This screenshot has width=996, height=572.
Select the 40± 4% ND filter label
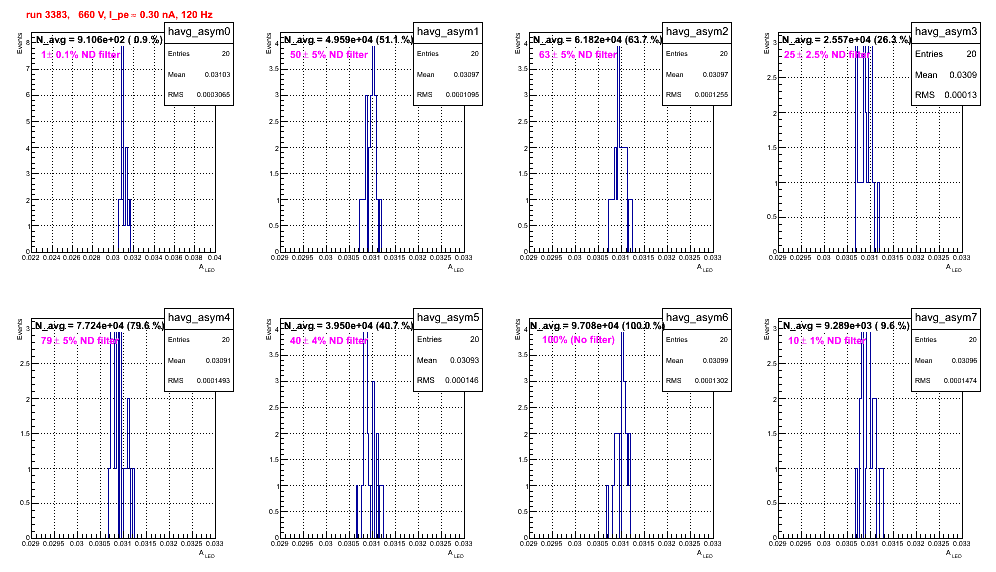click(x=329, y=341)
